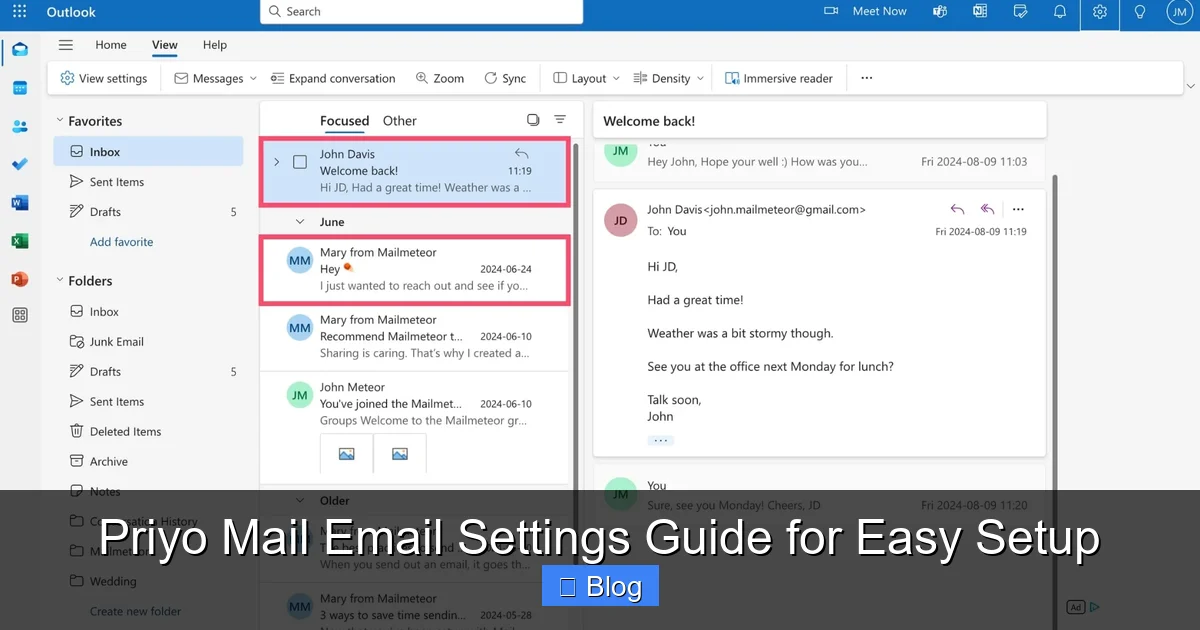Open the Calendar from the left rail

tap(21, 87)
